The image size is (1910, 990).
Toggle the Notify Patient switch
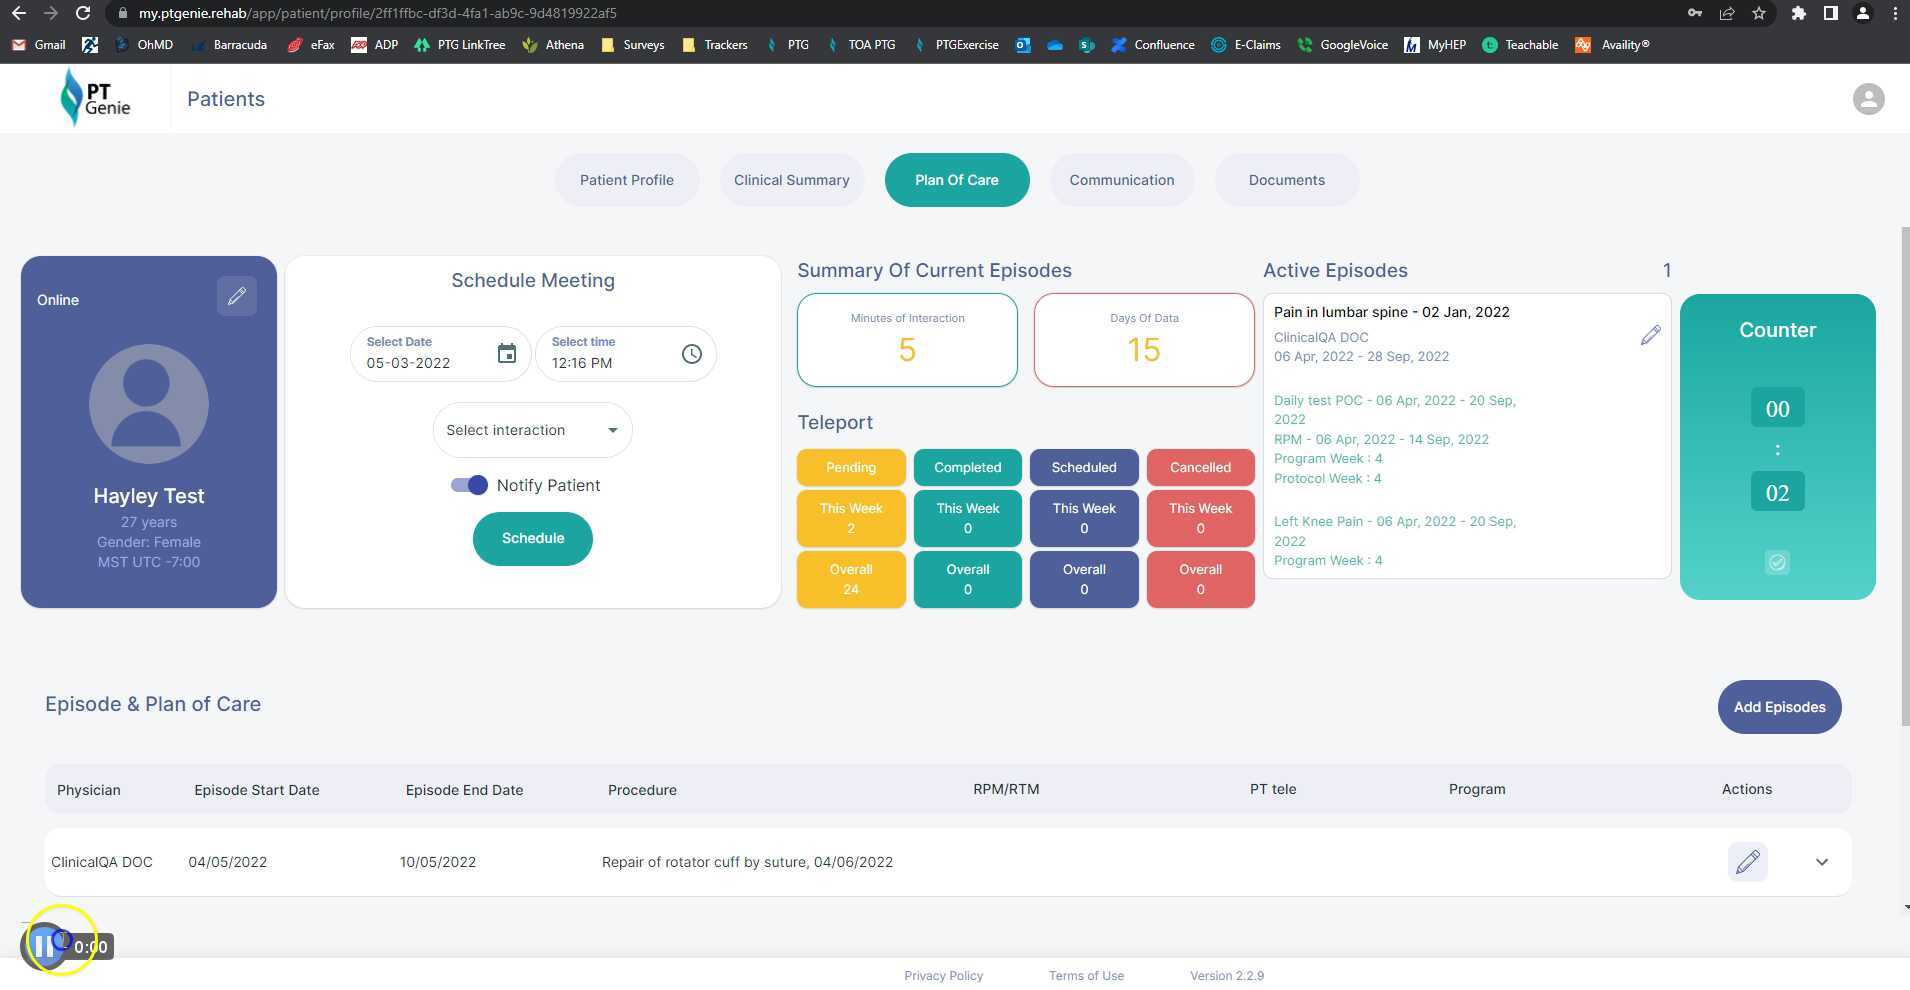(467, 484)
